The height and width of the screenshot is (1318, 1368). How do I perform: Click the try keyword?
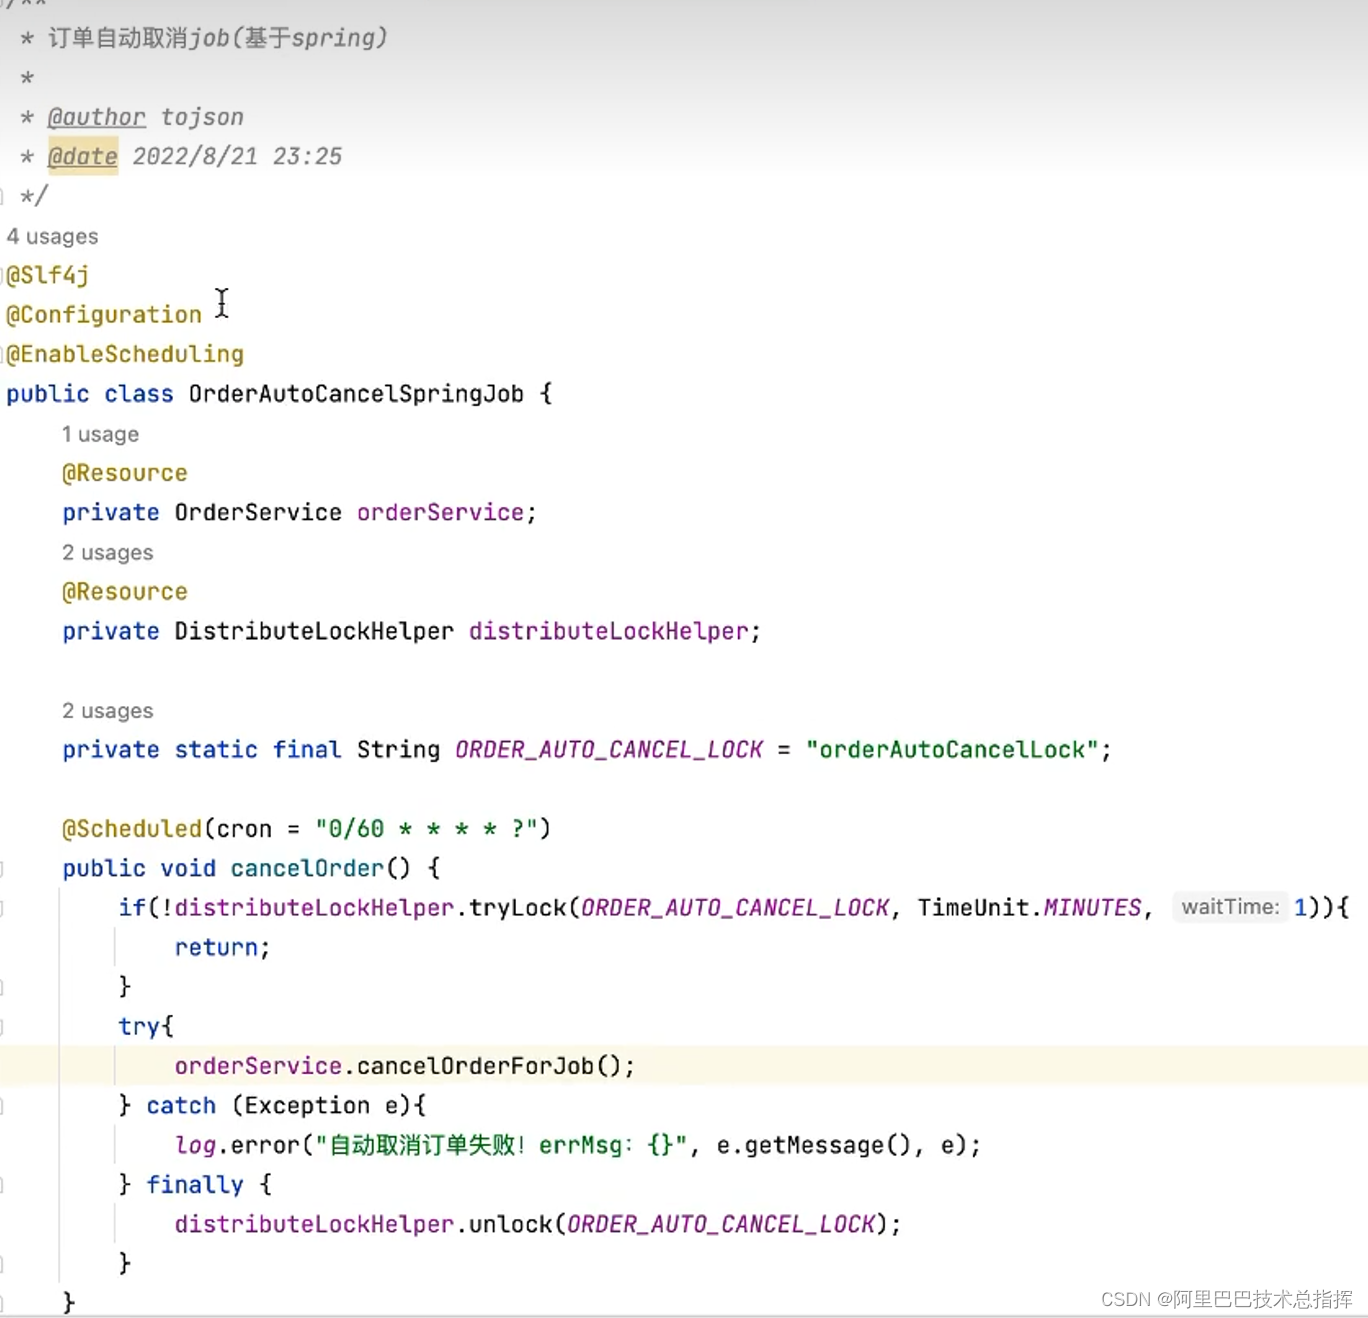[139, 1026]
